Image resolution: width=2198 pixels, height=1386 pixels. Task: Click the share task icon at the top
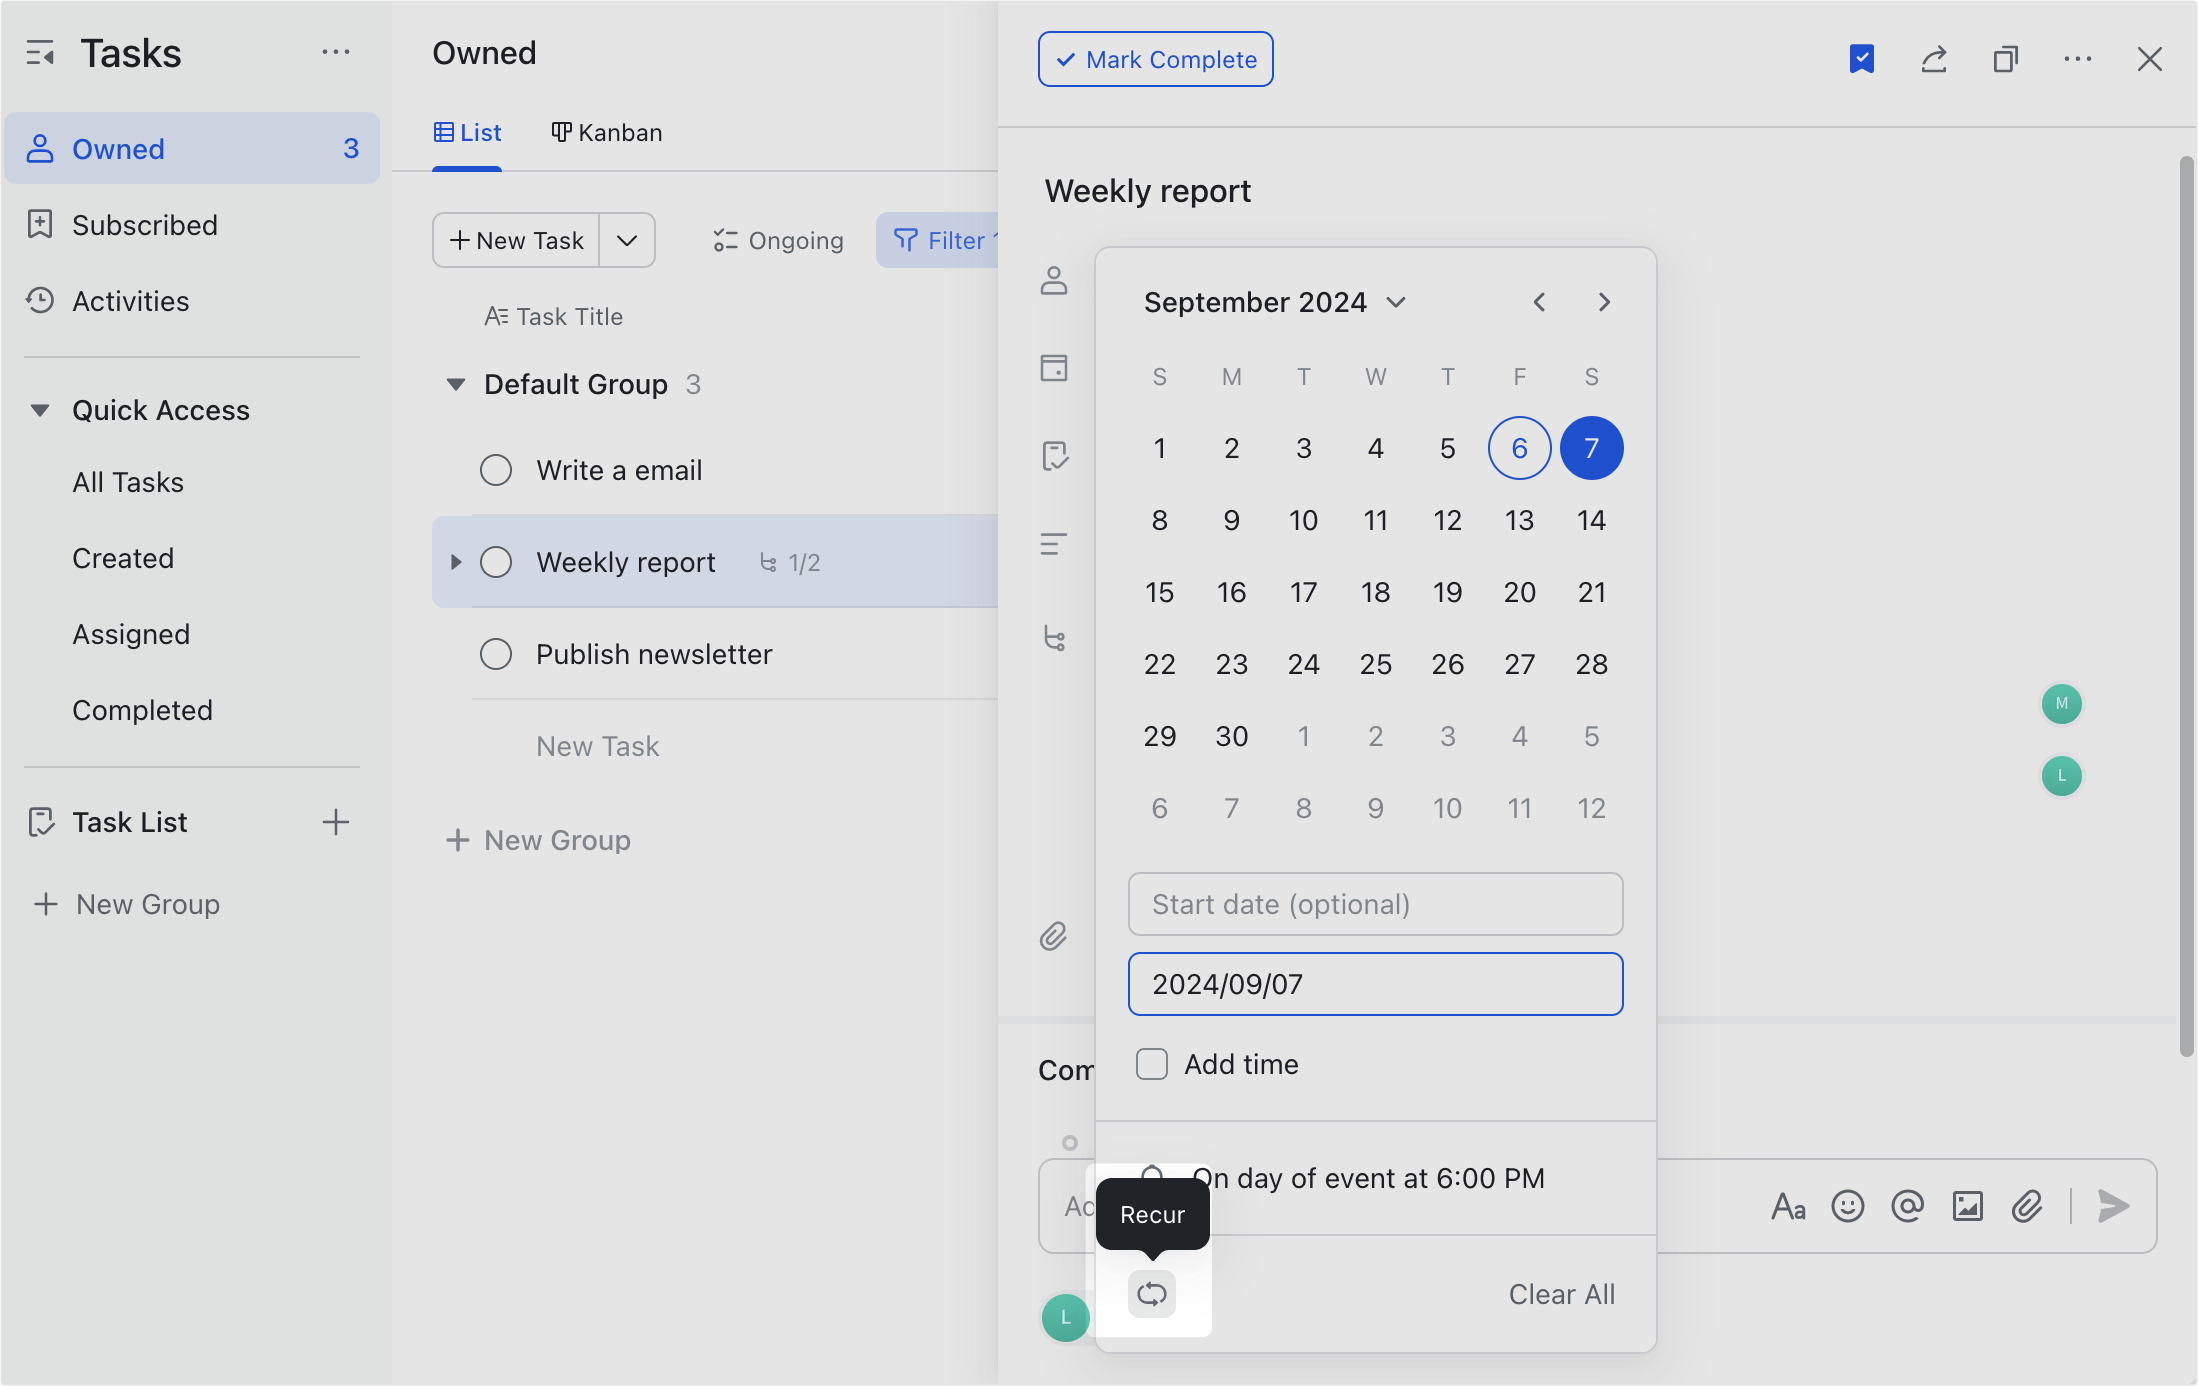[x=1934, y=59]
